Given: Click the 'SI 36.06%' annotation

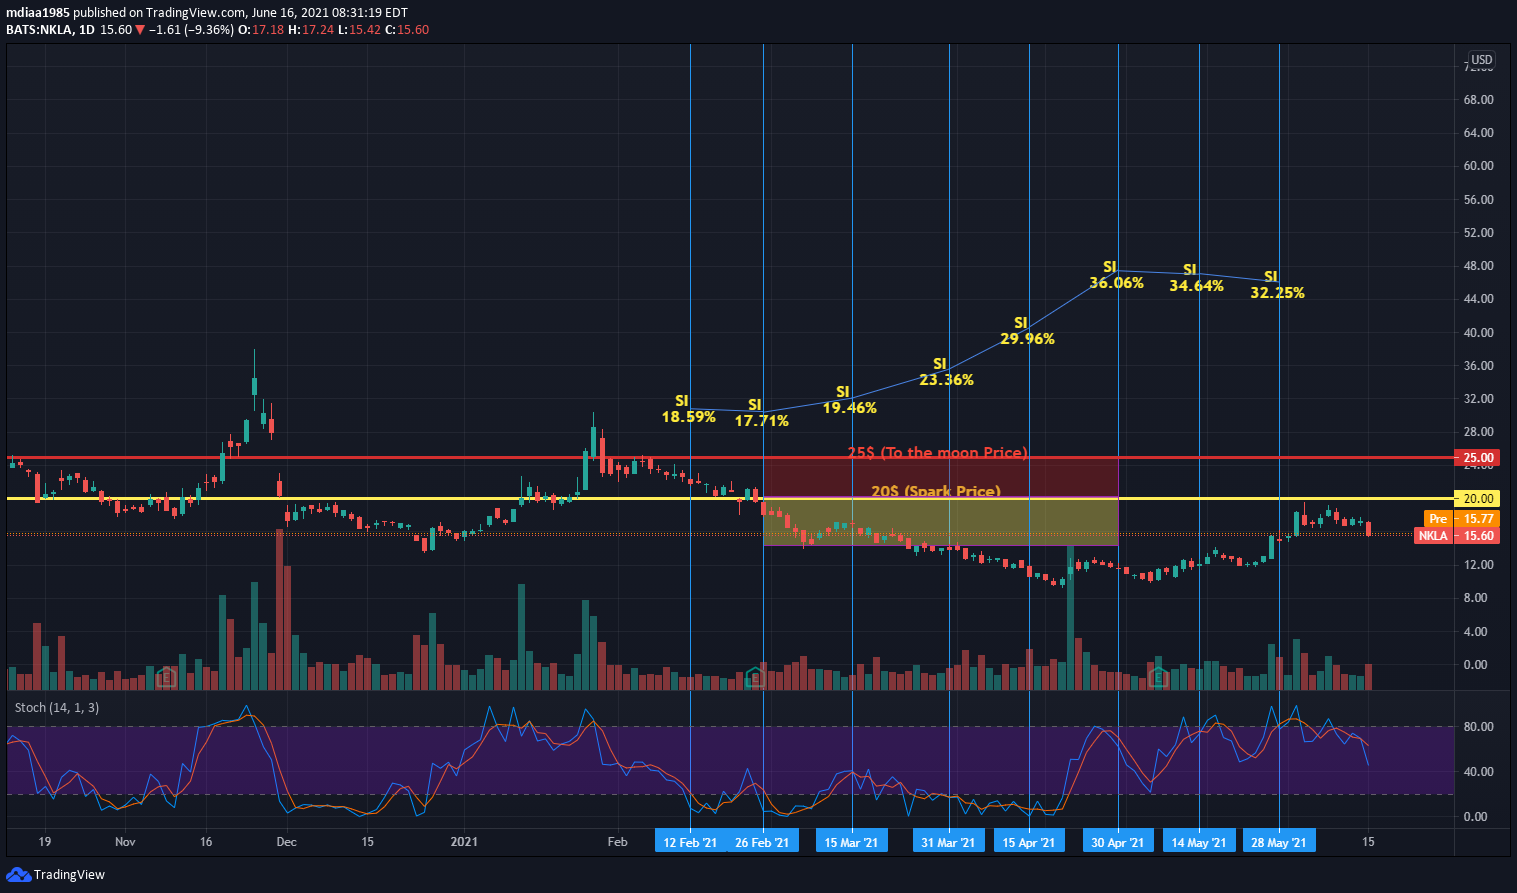Looking at the screenshot, I should (x=1116, y=275).
